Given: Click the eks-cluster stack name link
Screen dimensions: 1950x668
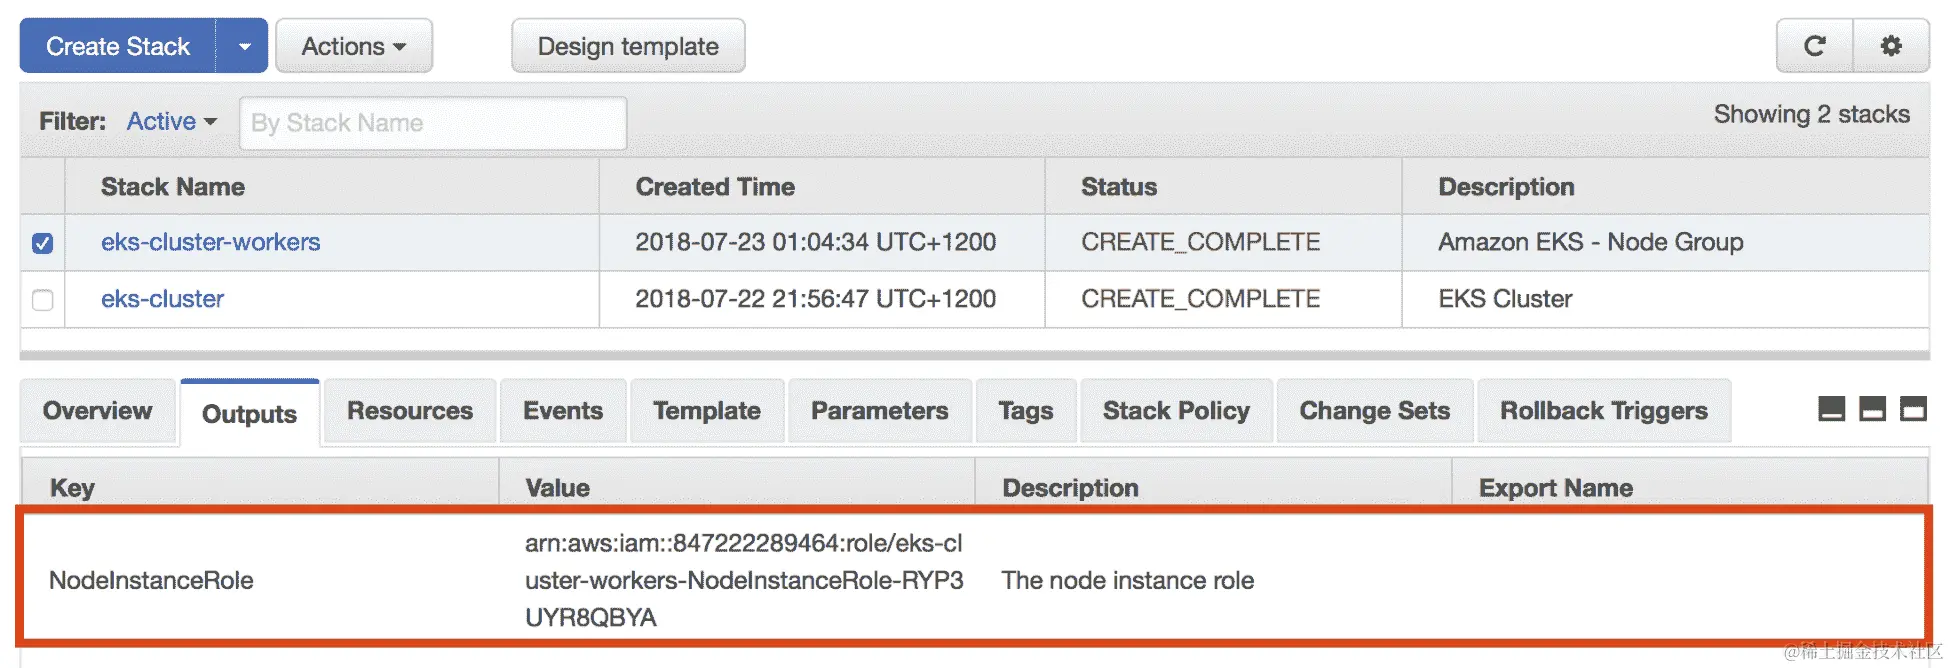Looking at the screenshot, I should click(162, 299).
